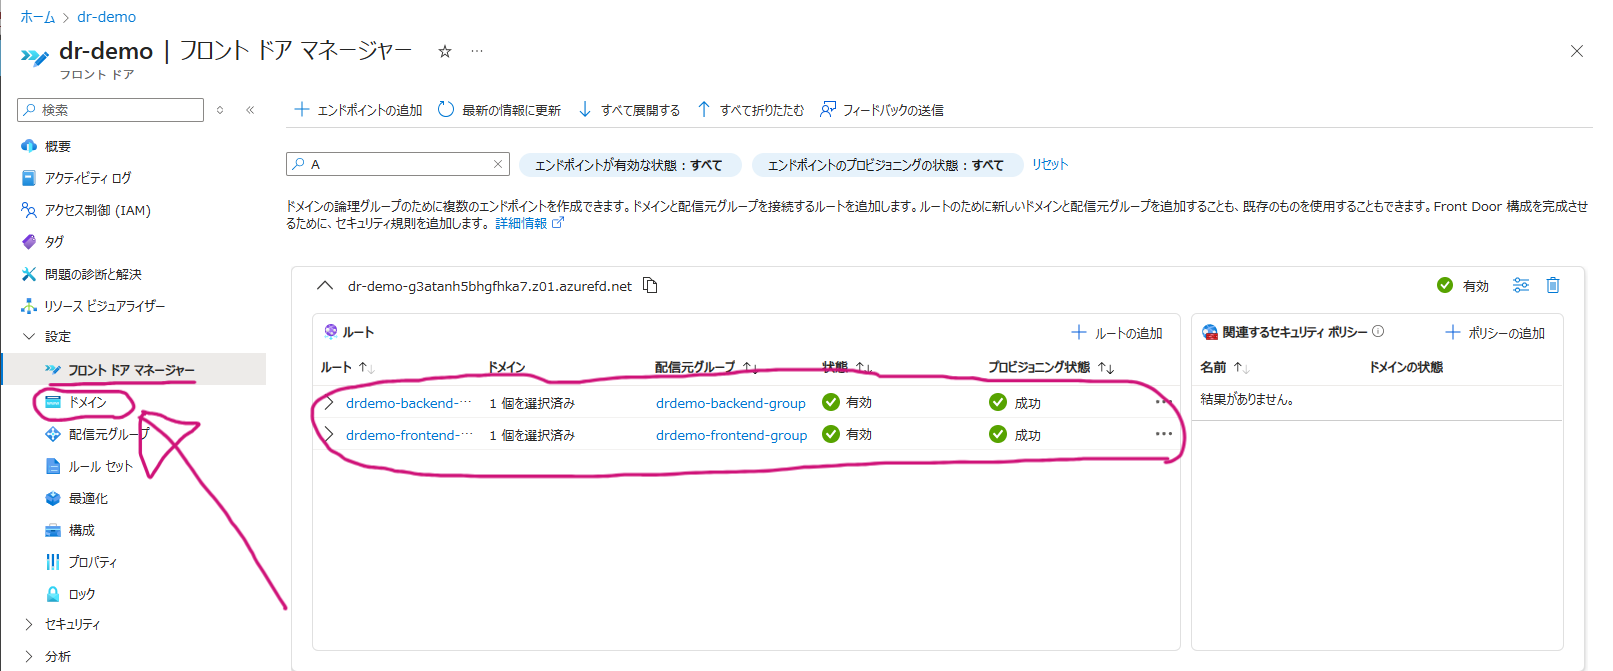Open 問題の診断と解決 page
Viewport: 1613px width, 671px height.
click(93, 274)
